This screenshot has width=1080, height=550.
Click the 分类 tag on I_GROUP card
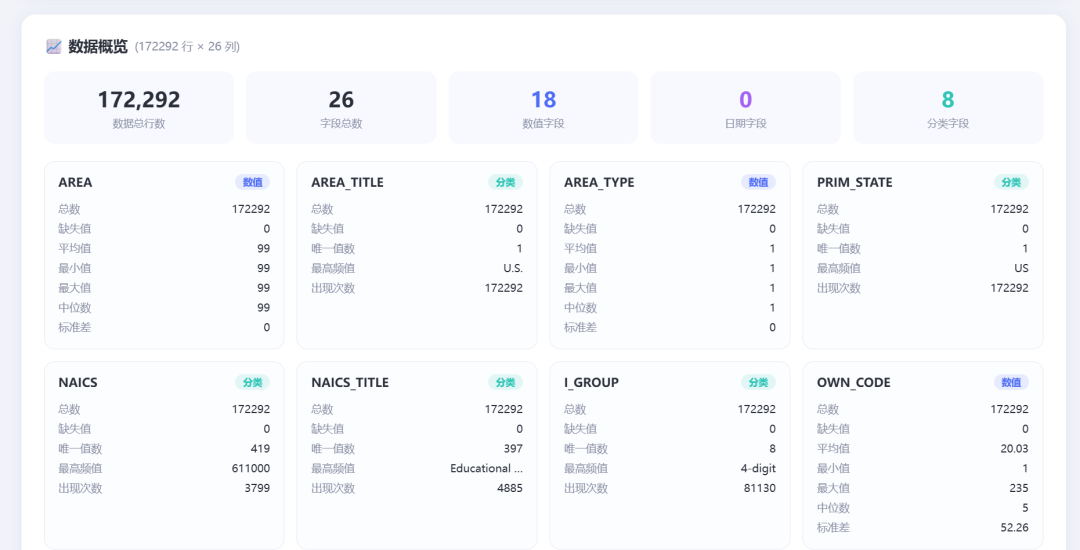point(758,383)
